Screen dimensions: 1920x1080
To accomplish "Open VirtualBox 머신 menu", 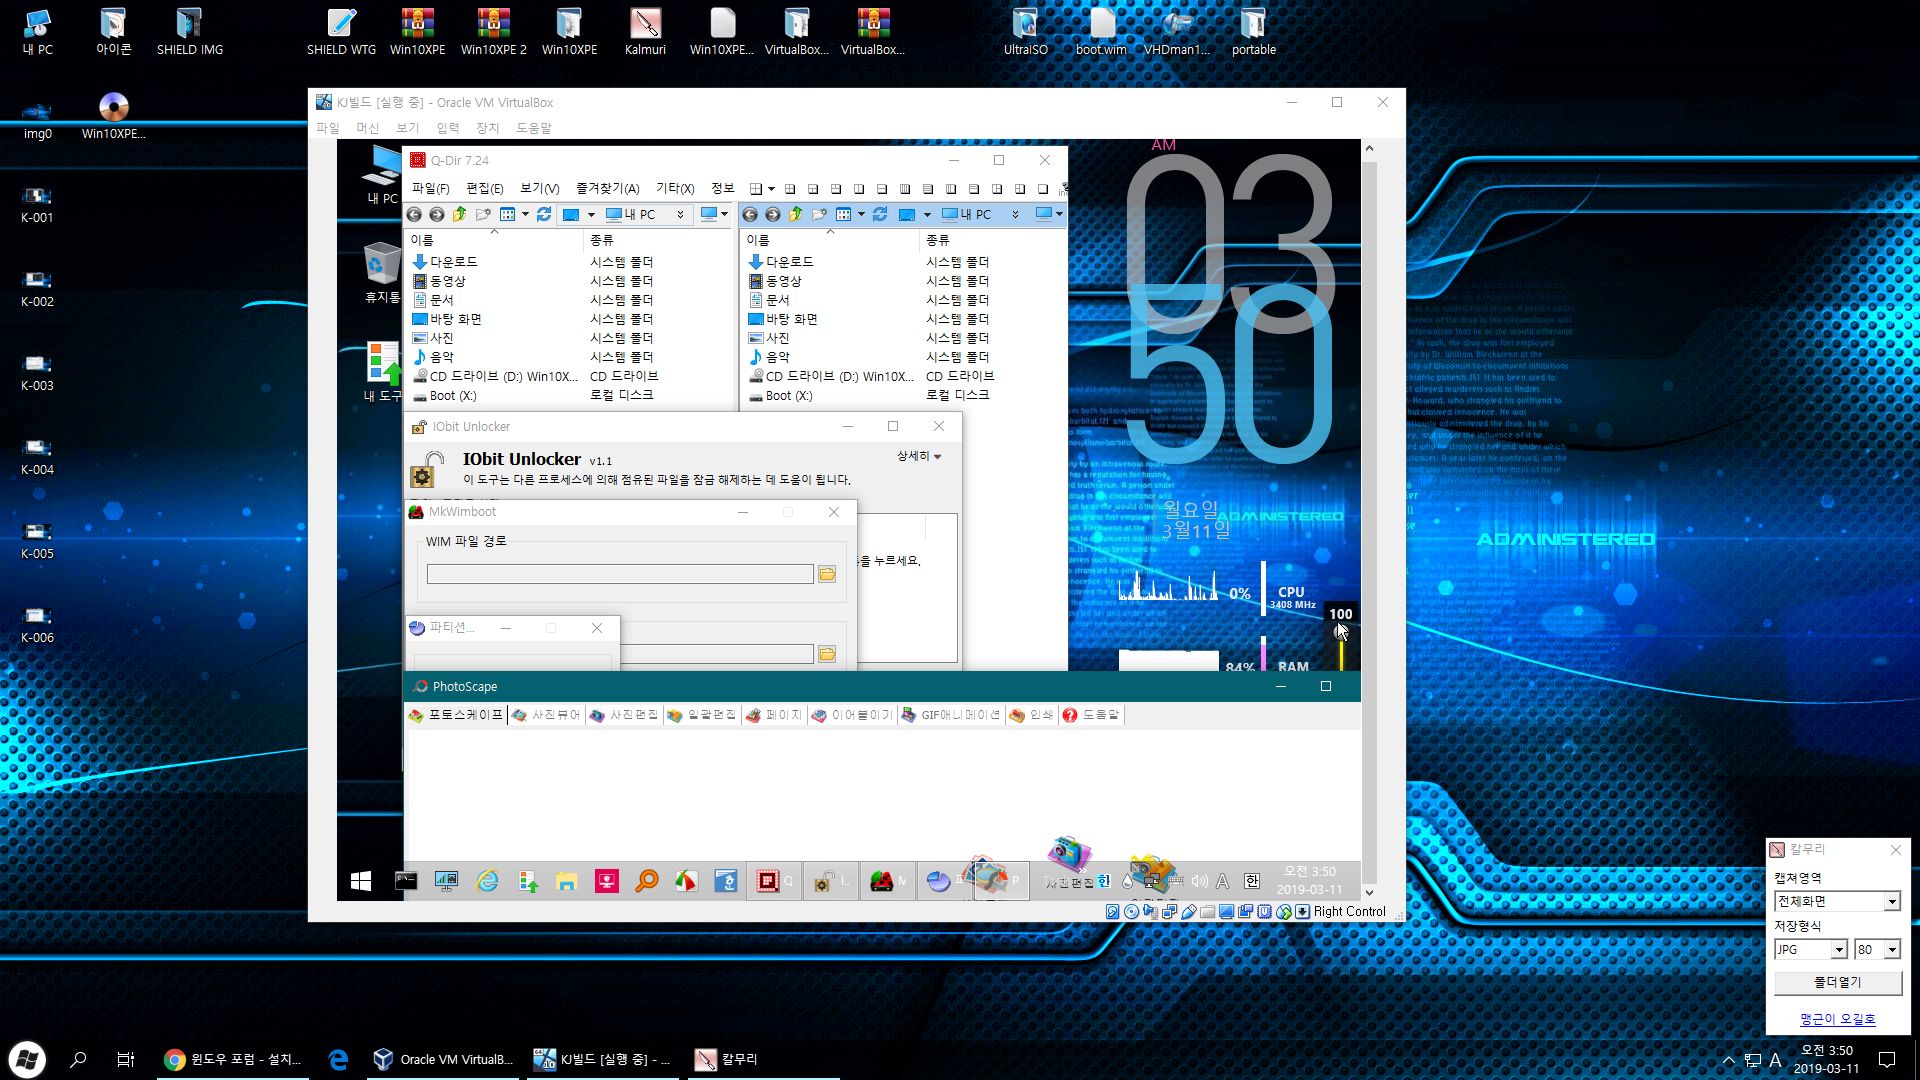I will coord(368,128).
